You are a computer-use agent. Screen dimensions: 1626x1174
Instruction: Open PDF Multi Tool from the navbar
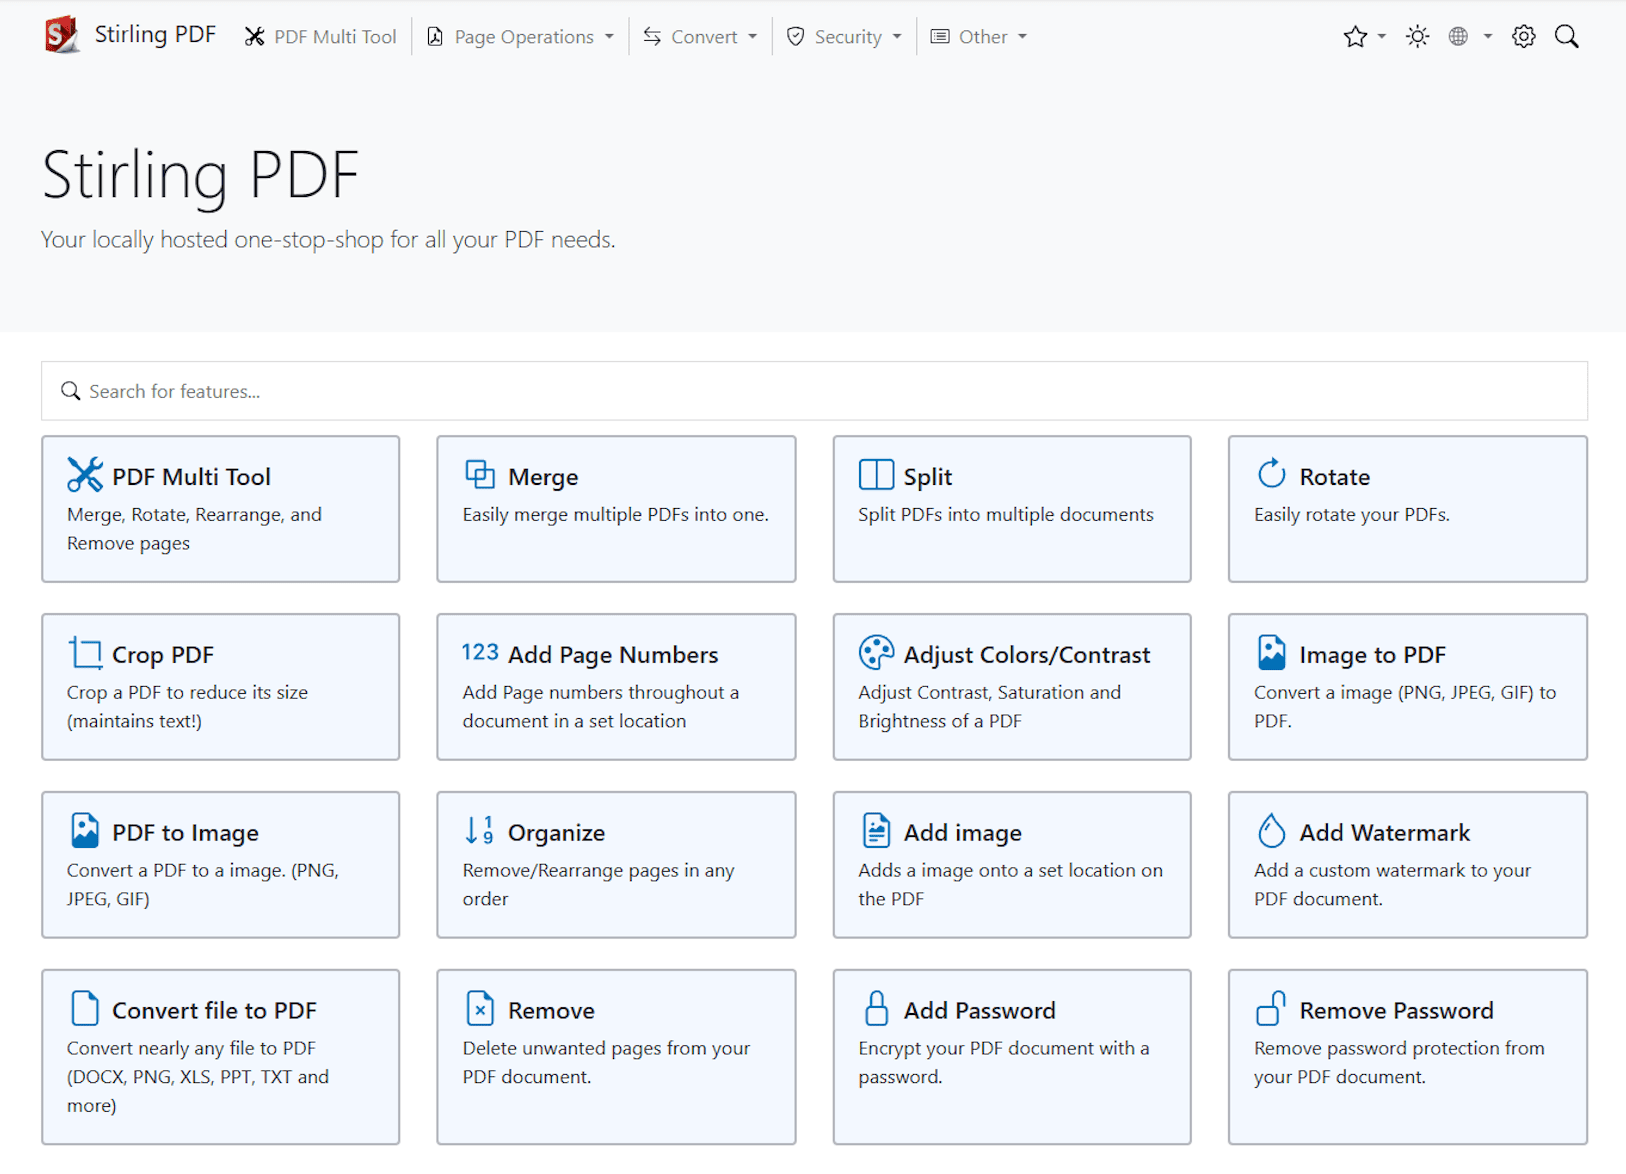coord(321,37)
